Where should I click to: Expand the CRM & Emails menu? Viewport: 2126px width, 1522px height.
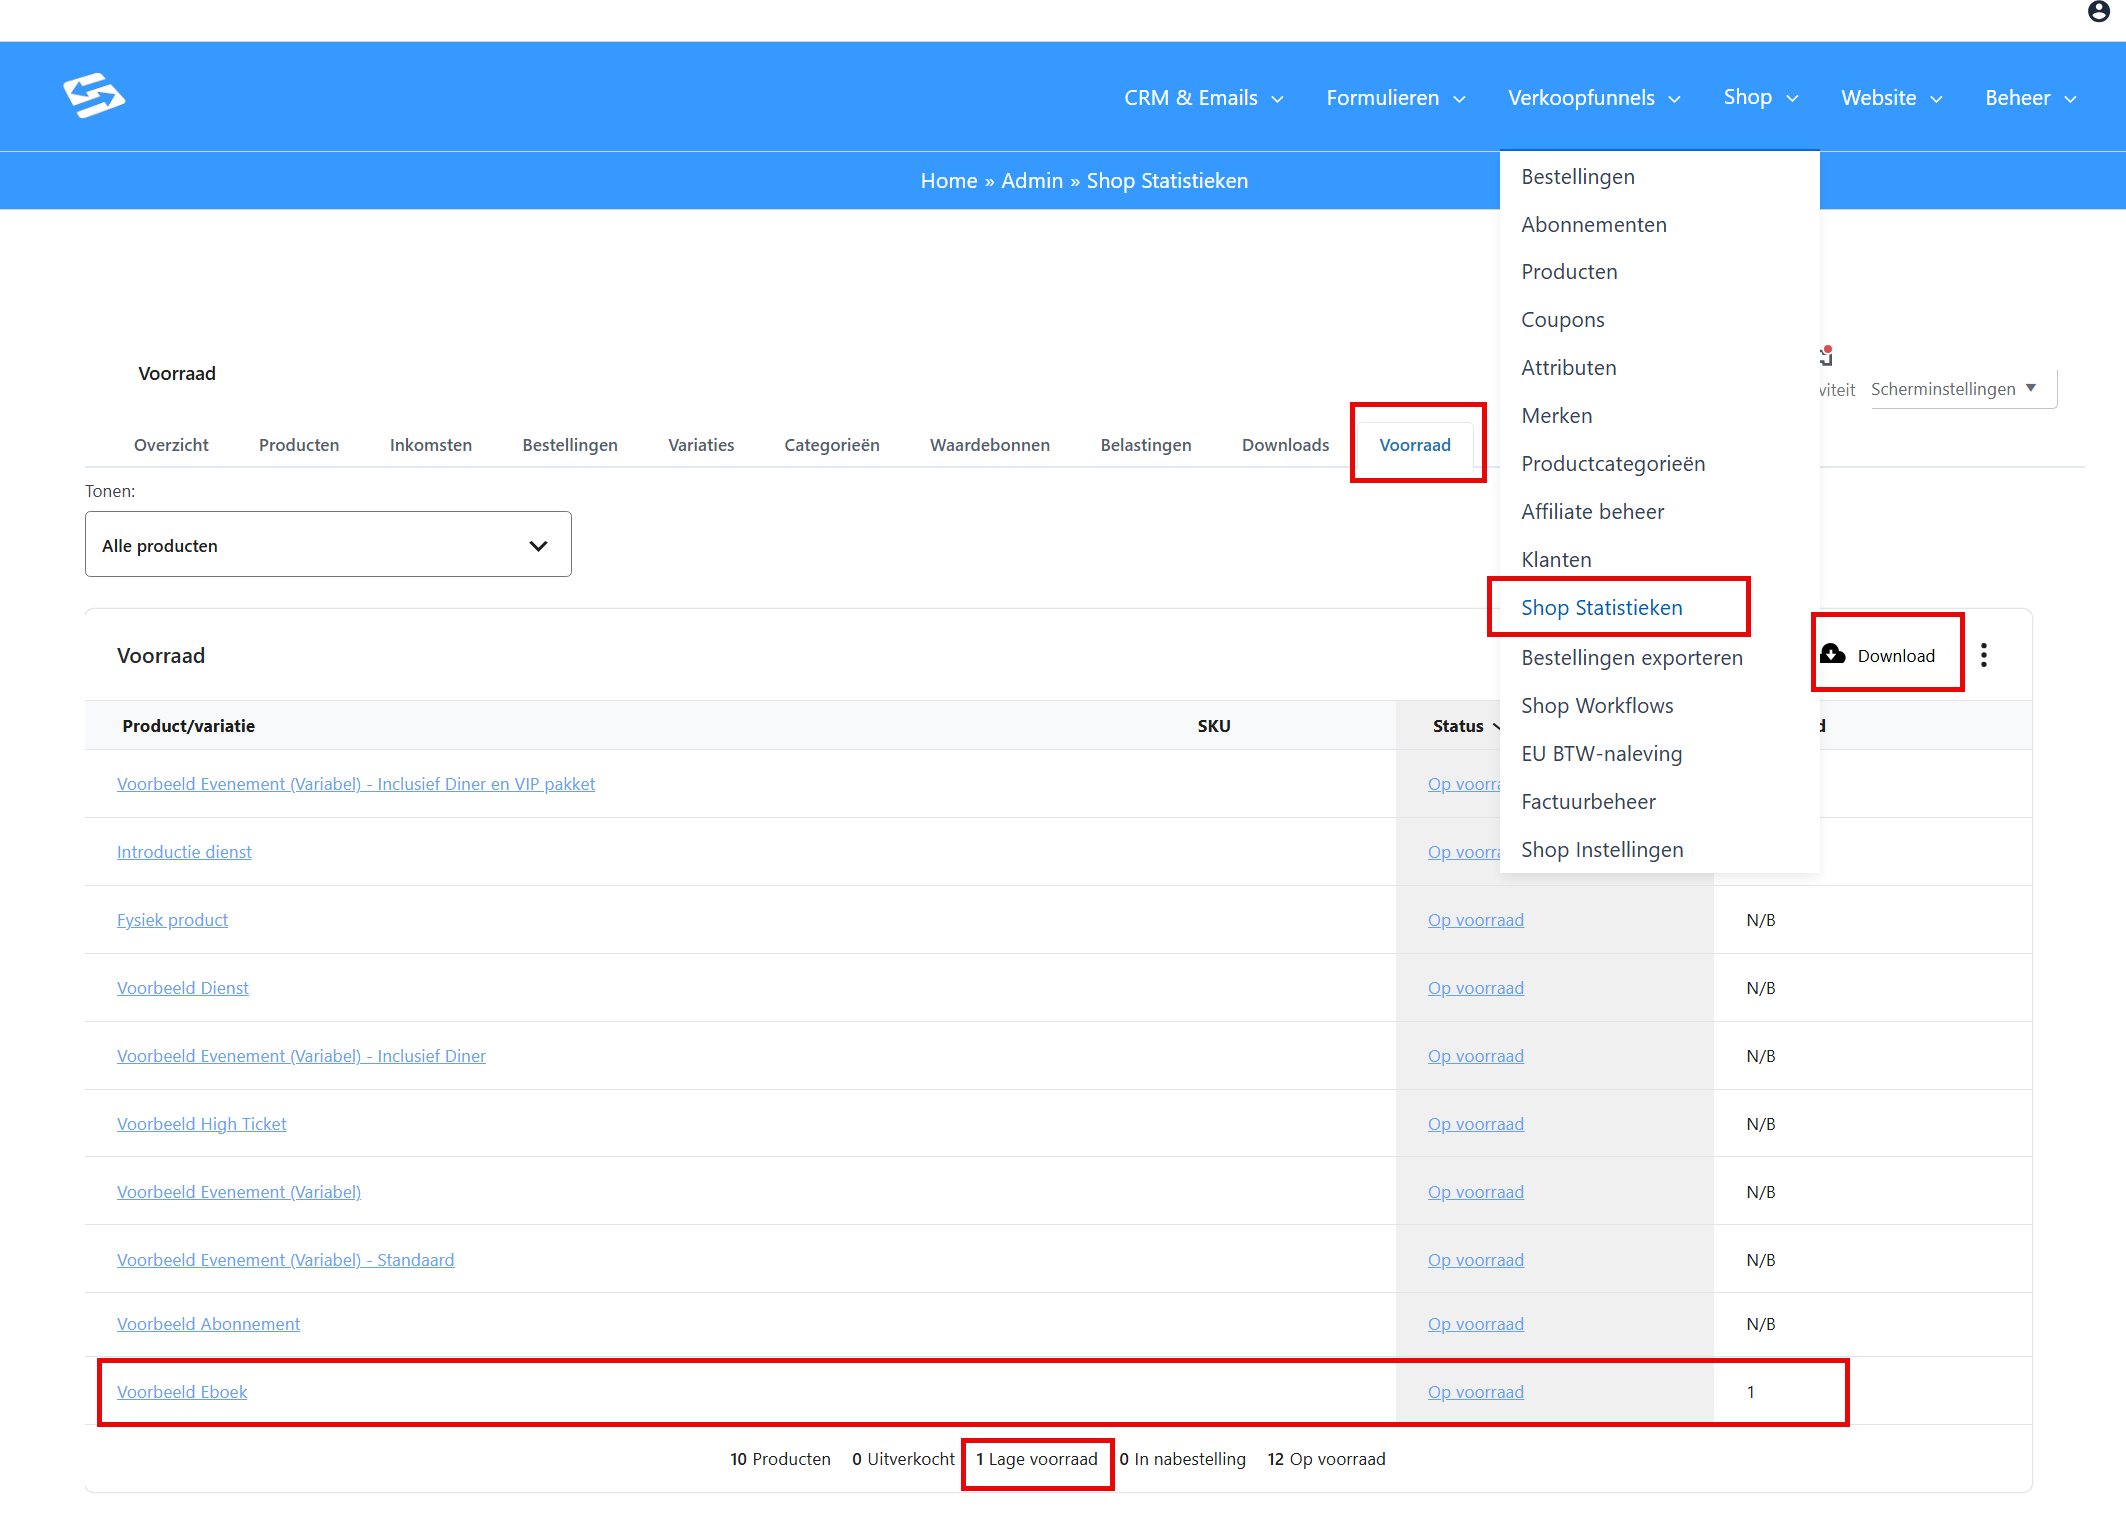1204,98
